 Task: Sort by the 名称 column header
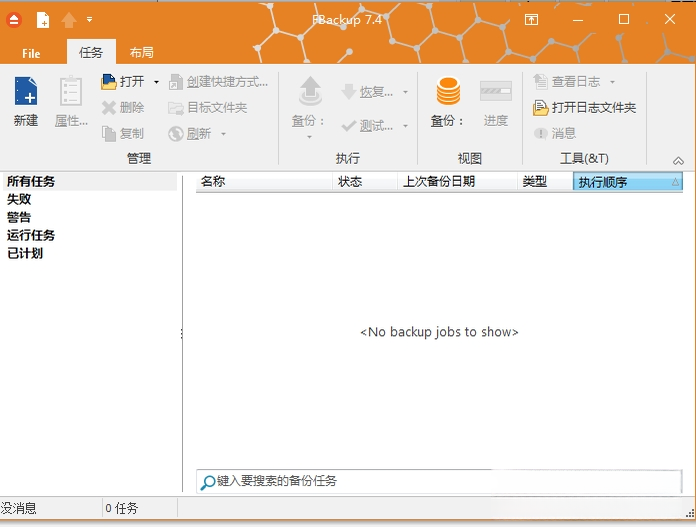point(264,182)
